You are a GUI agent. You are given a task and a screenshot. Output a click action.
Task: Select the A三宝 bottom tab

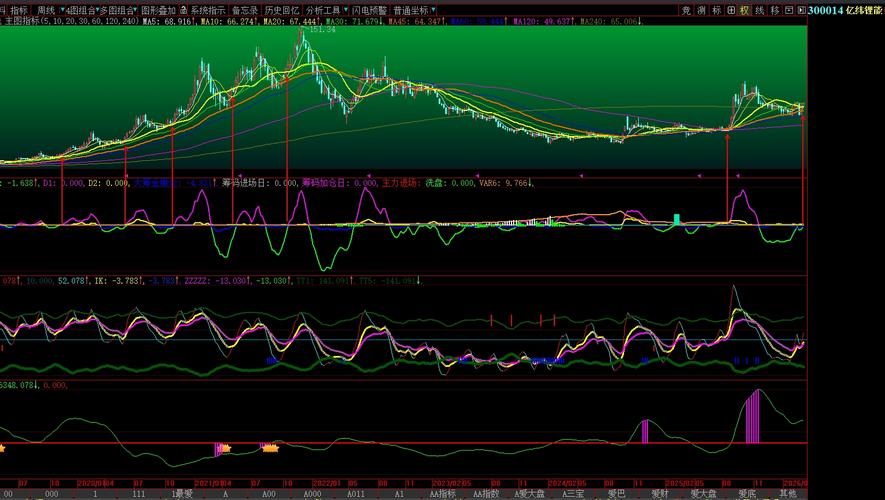(573, 494)
